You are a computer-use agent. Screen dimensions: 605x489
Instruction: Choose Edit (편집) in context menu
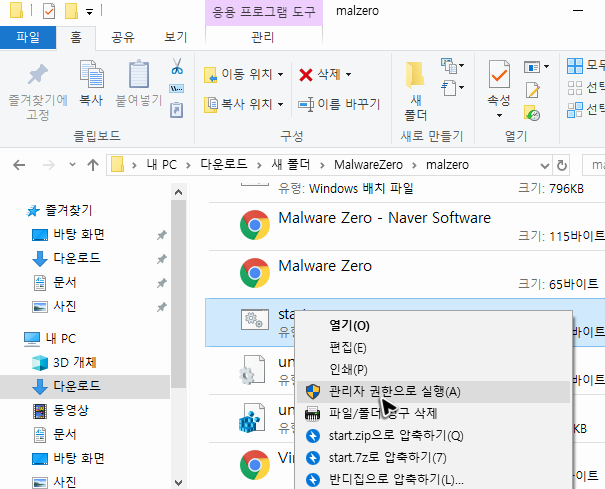433,348
